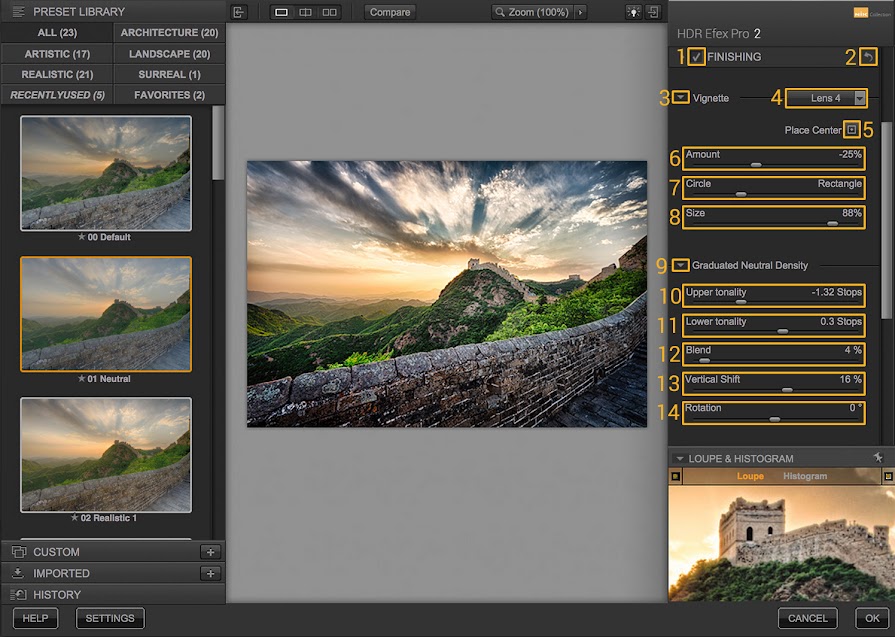895x637 pixels.
Task: Open the Landscape (20) preset category
Action: click(x=168, y=53)
